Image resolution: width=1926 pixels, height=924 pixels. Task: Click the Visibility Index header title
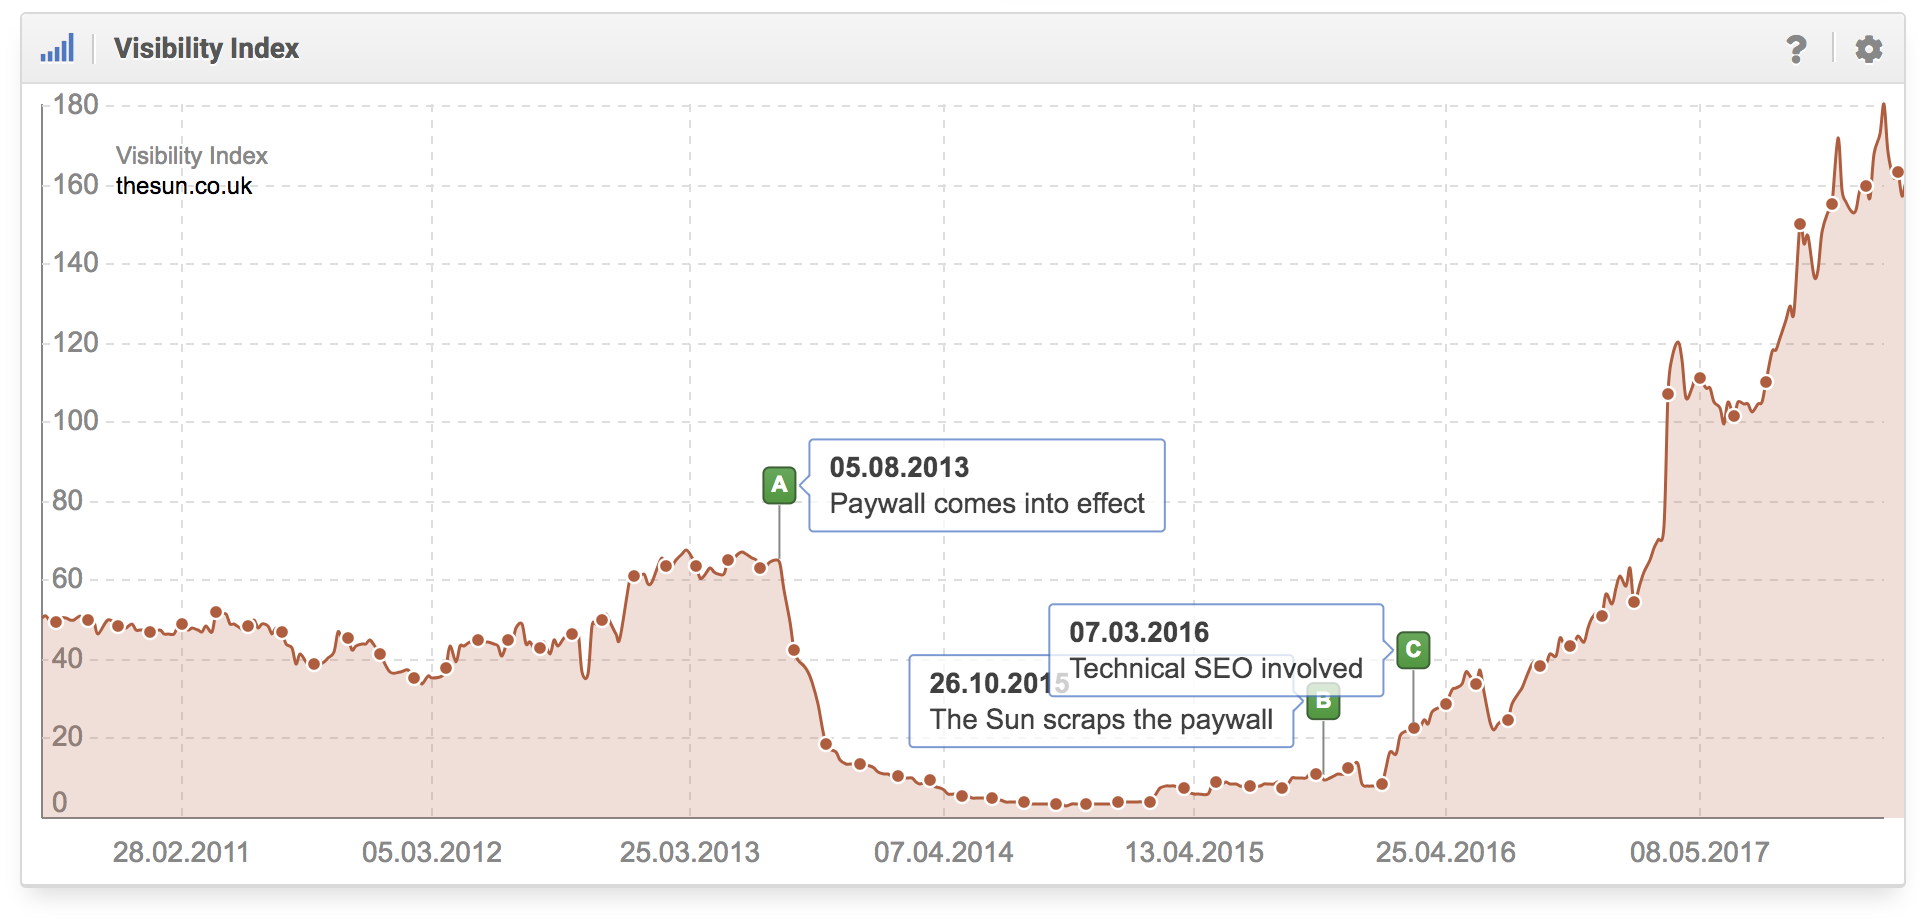coord(206,48)
